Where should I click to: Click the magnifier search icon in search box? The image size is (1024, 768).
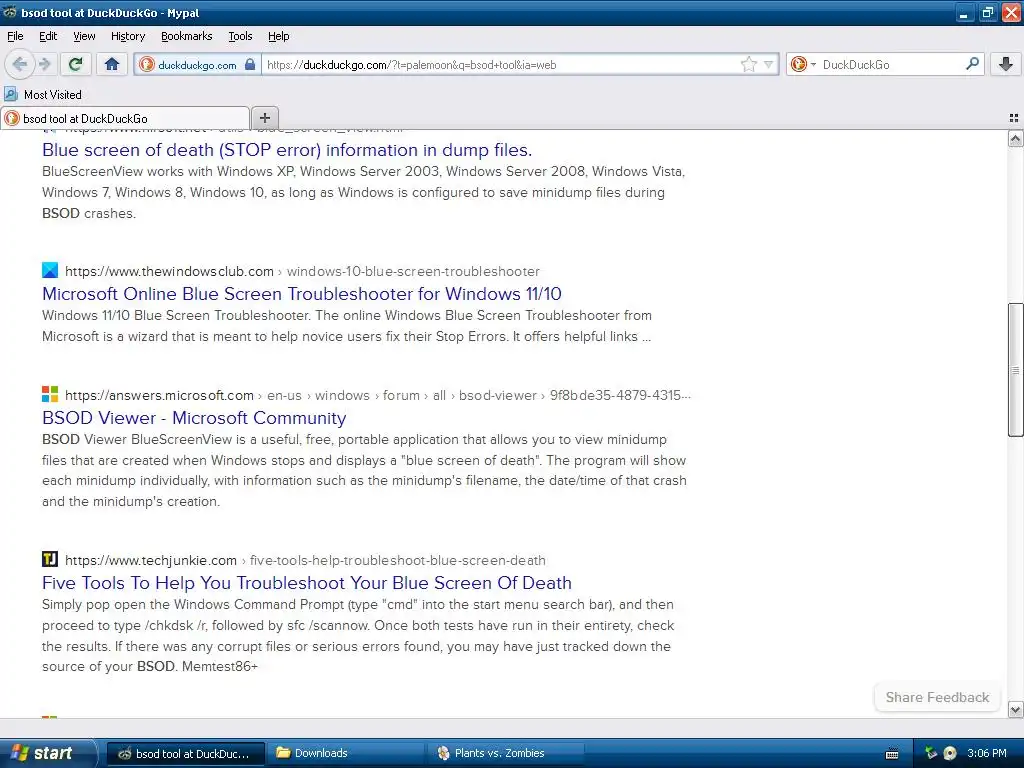pos(972,64)
